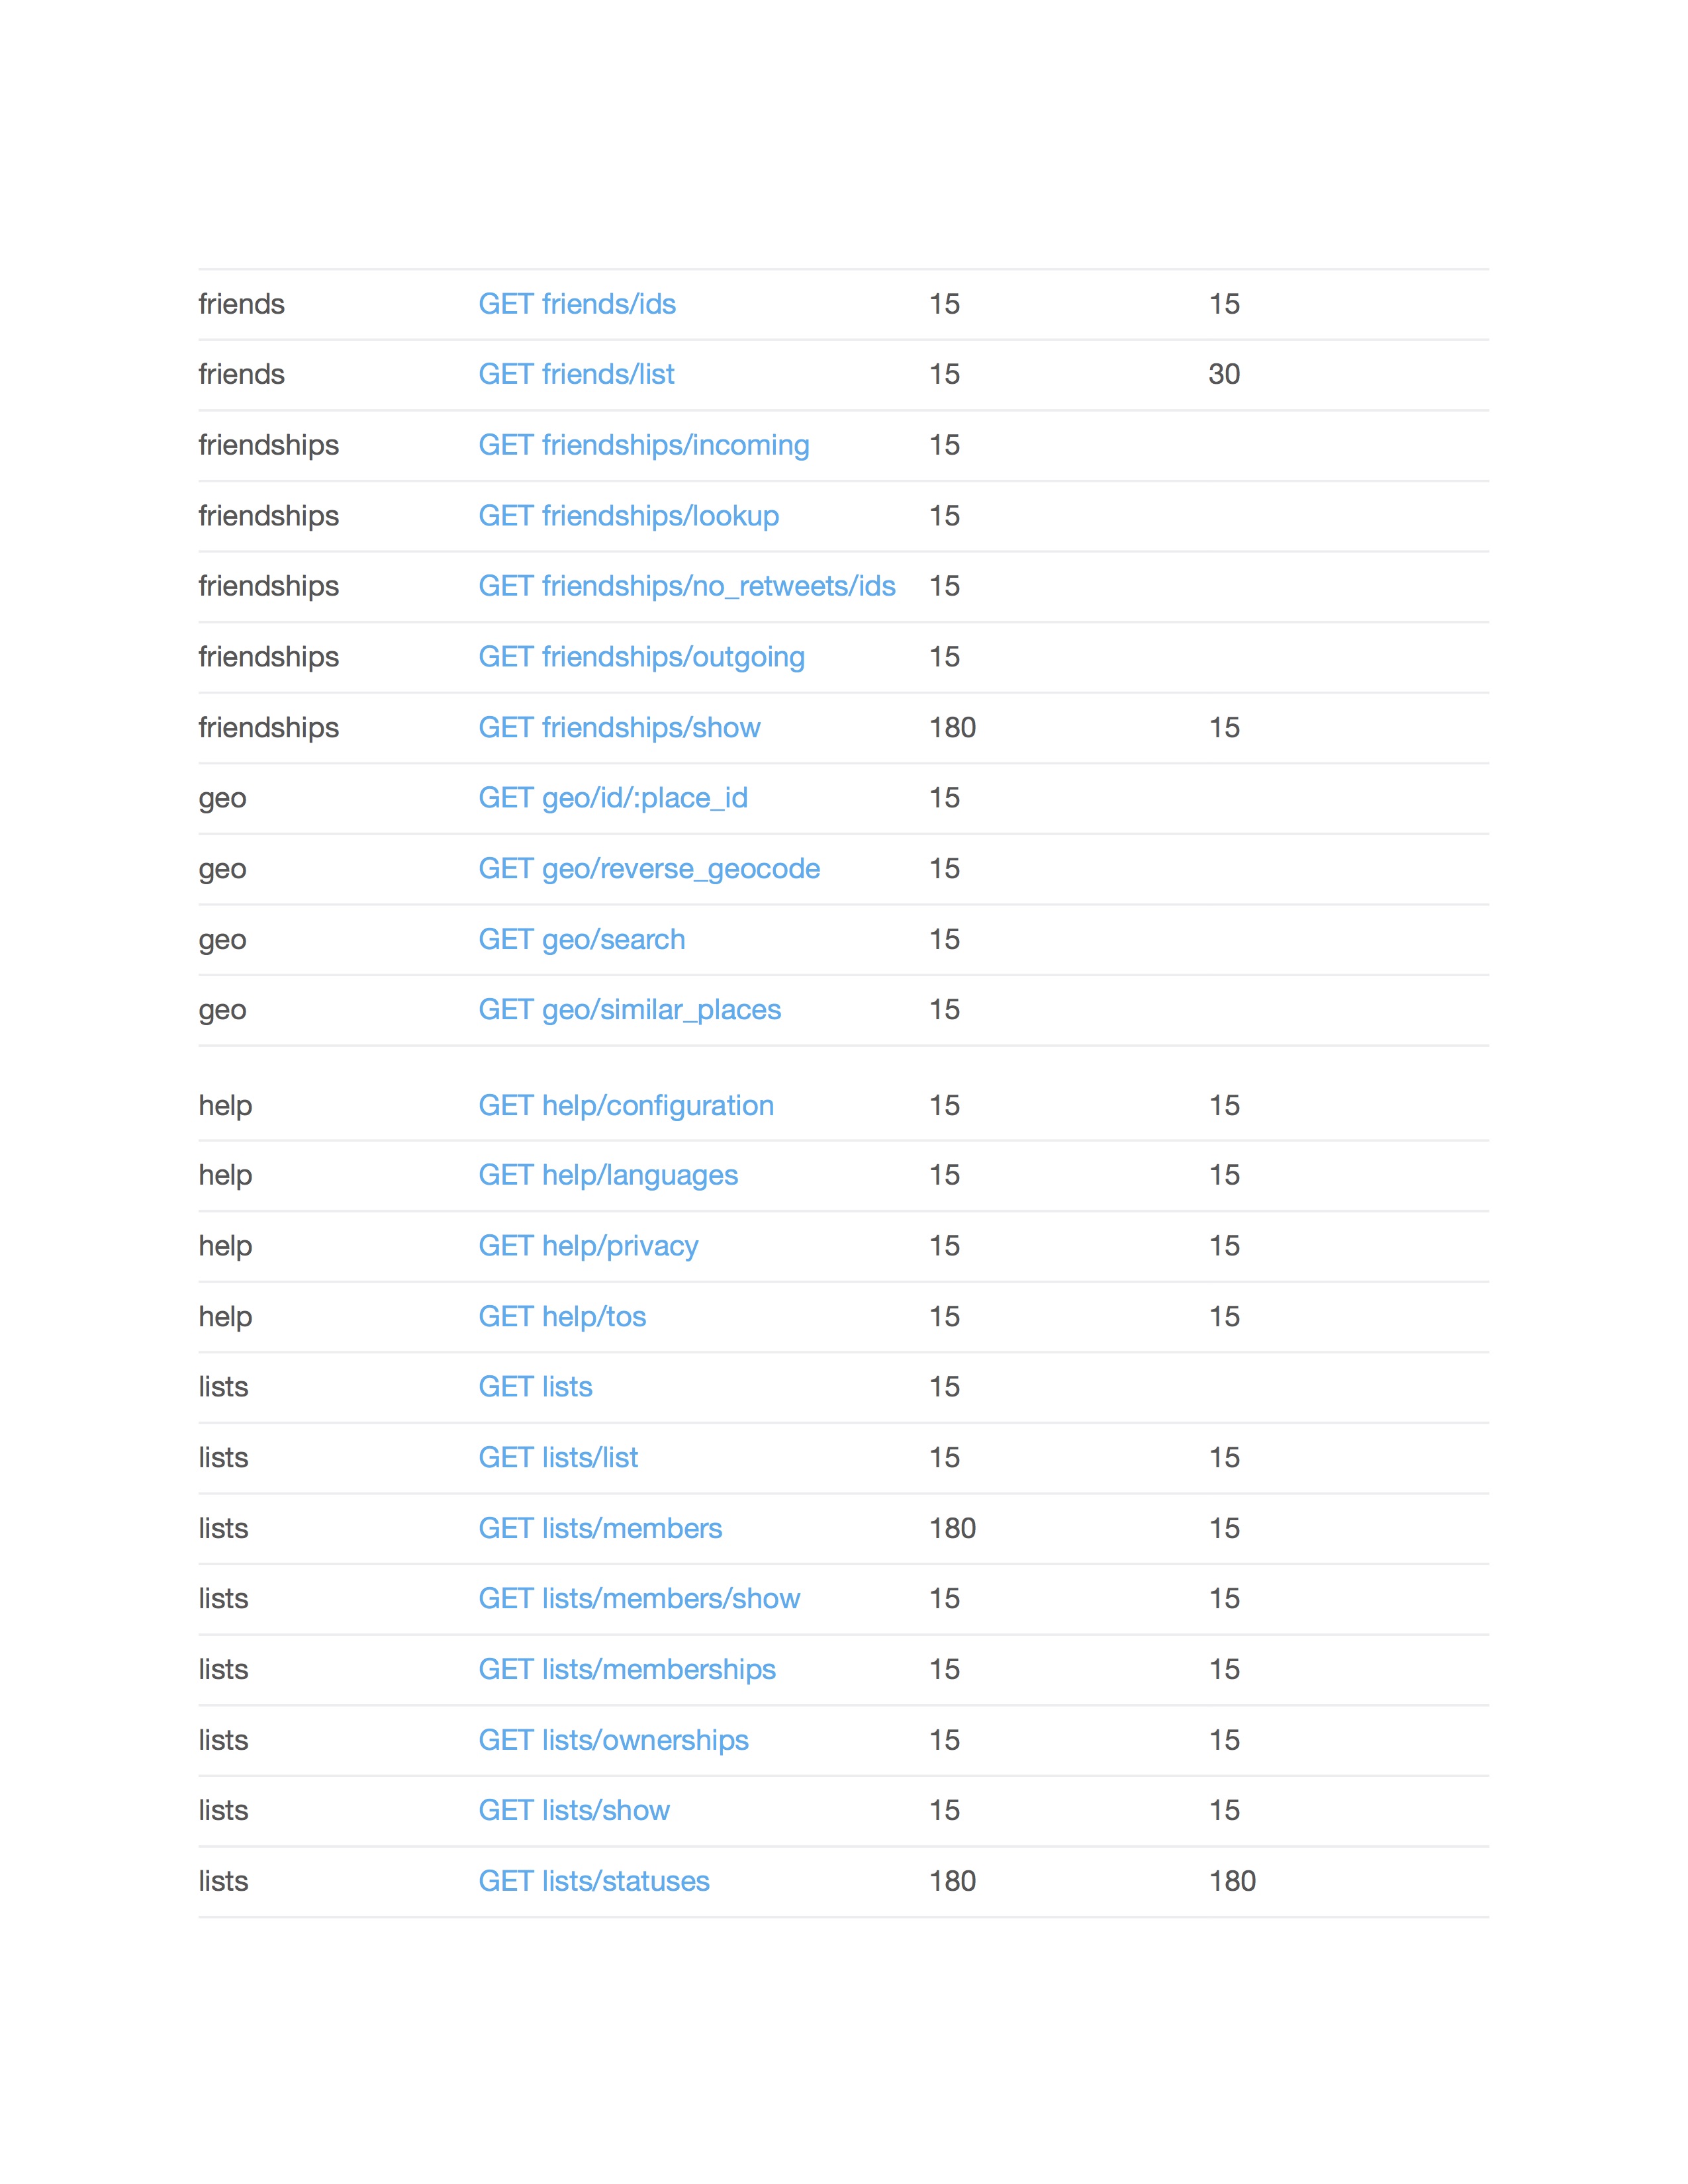Open GET lists/members/show link
The height and width of the screenshot is (2184, 1688).
pyautogui.click(x=639, y=1599)
